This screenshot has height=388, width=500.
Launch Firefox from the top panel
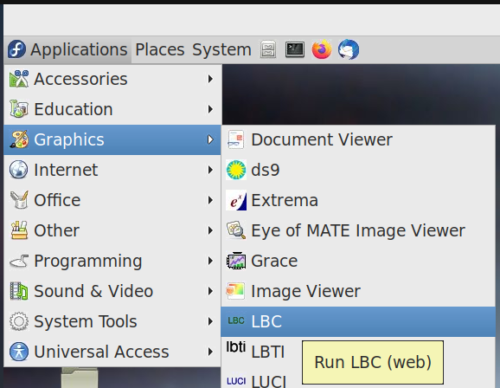pos(322,50)
